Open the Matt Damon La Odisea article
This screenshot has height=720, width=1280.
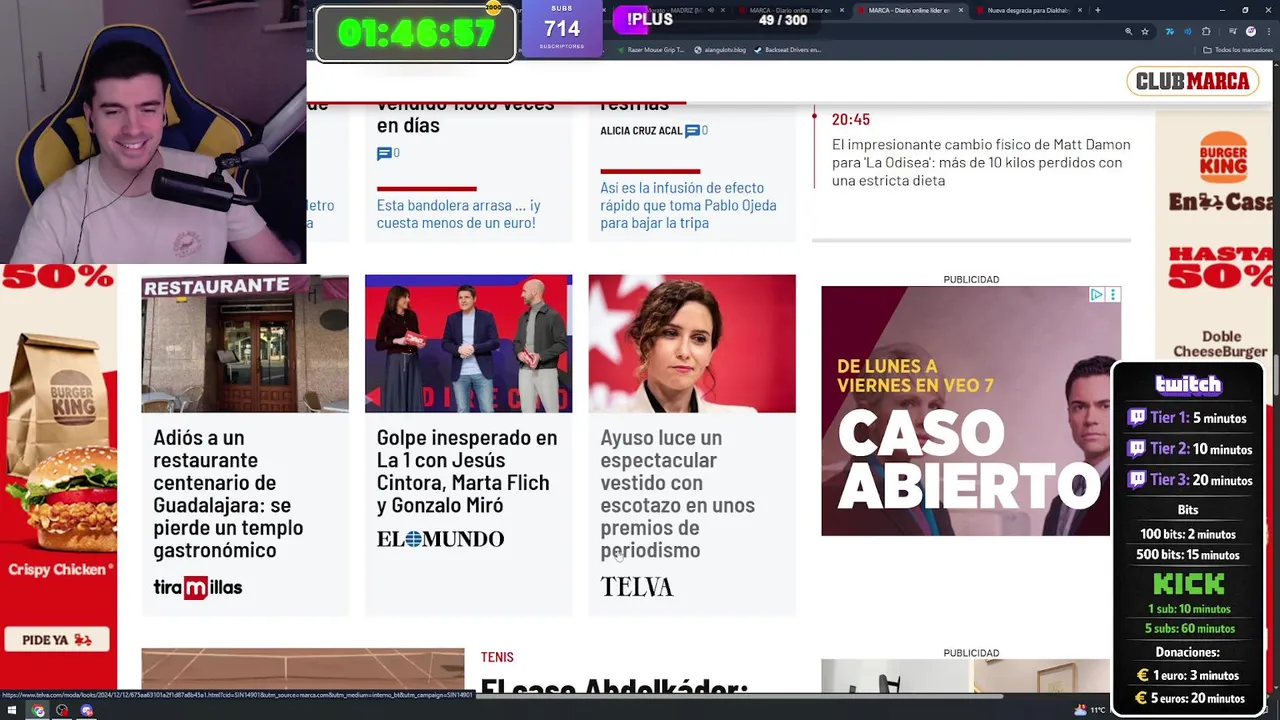pyautogui.click(x=981, y=162)
